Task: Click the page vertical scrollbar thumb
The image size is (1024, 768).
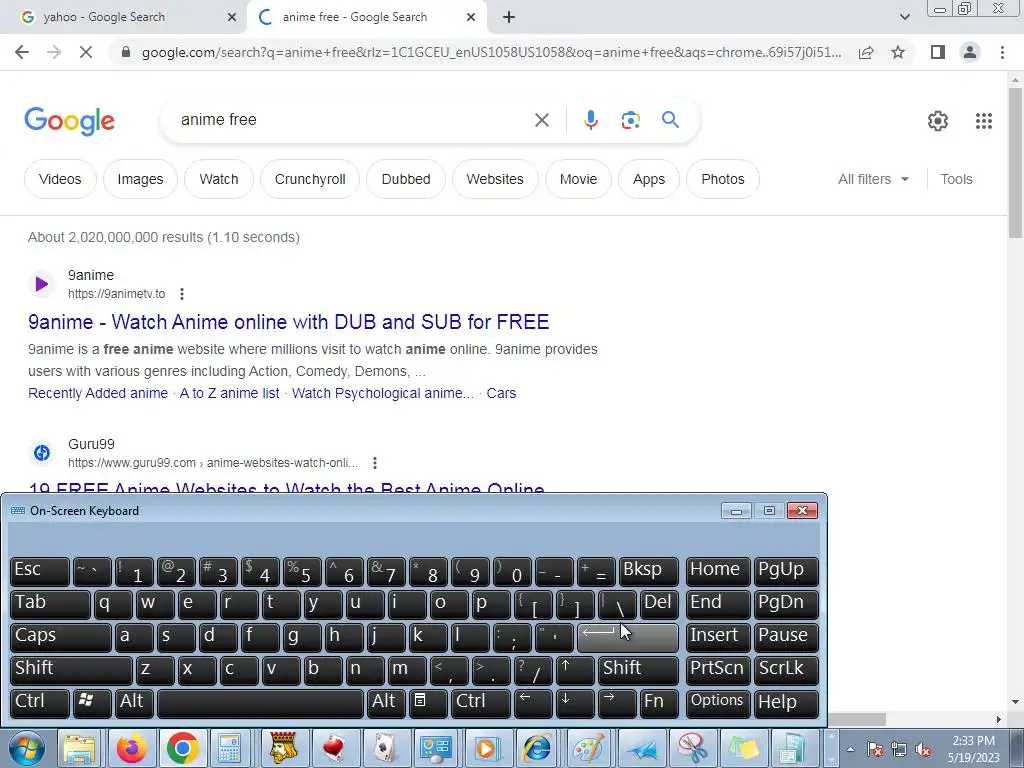Action: [x=1015, y=163]
